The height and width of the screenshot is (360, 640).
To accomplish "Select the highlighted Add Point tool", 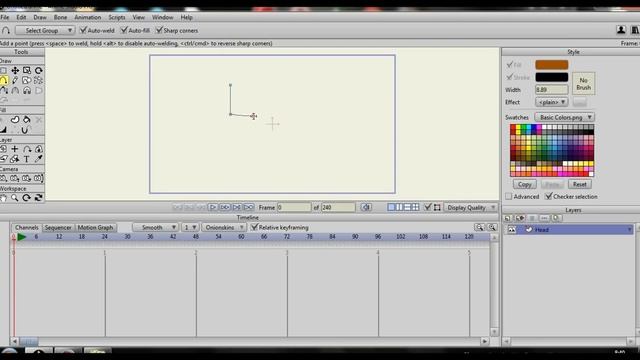I will coord(4,80).
